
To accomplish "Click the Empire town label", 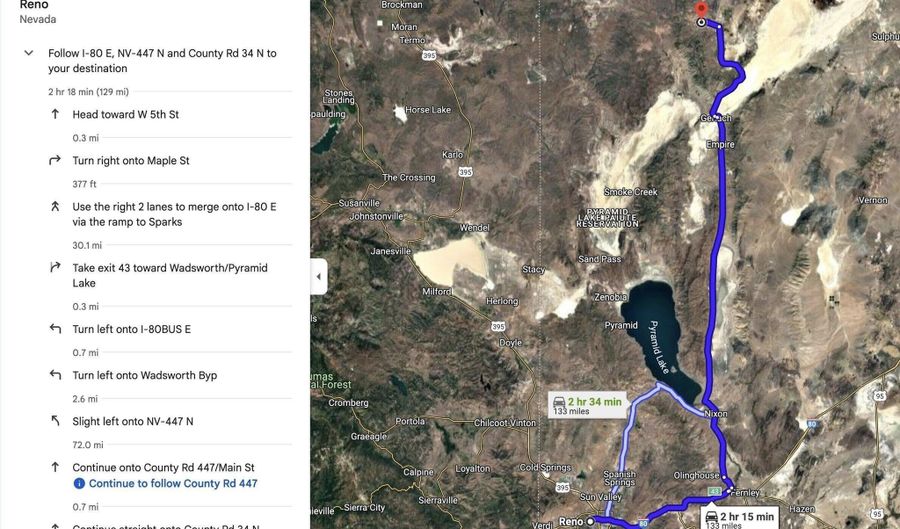I will [x=720, y=145].
